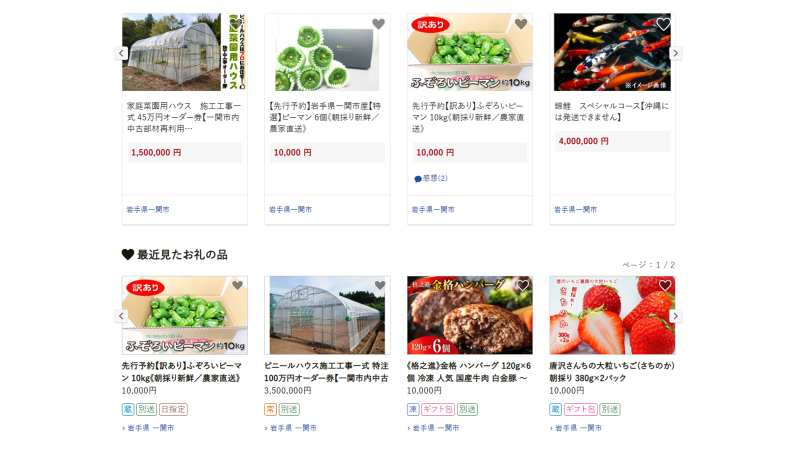
Task: Click 岩手県一関市 under the koi card
Action: pyautogui.click(x=576, y=209)
